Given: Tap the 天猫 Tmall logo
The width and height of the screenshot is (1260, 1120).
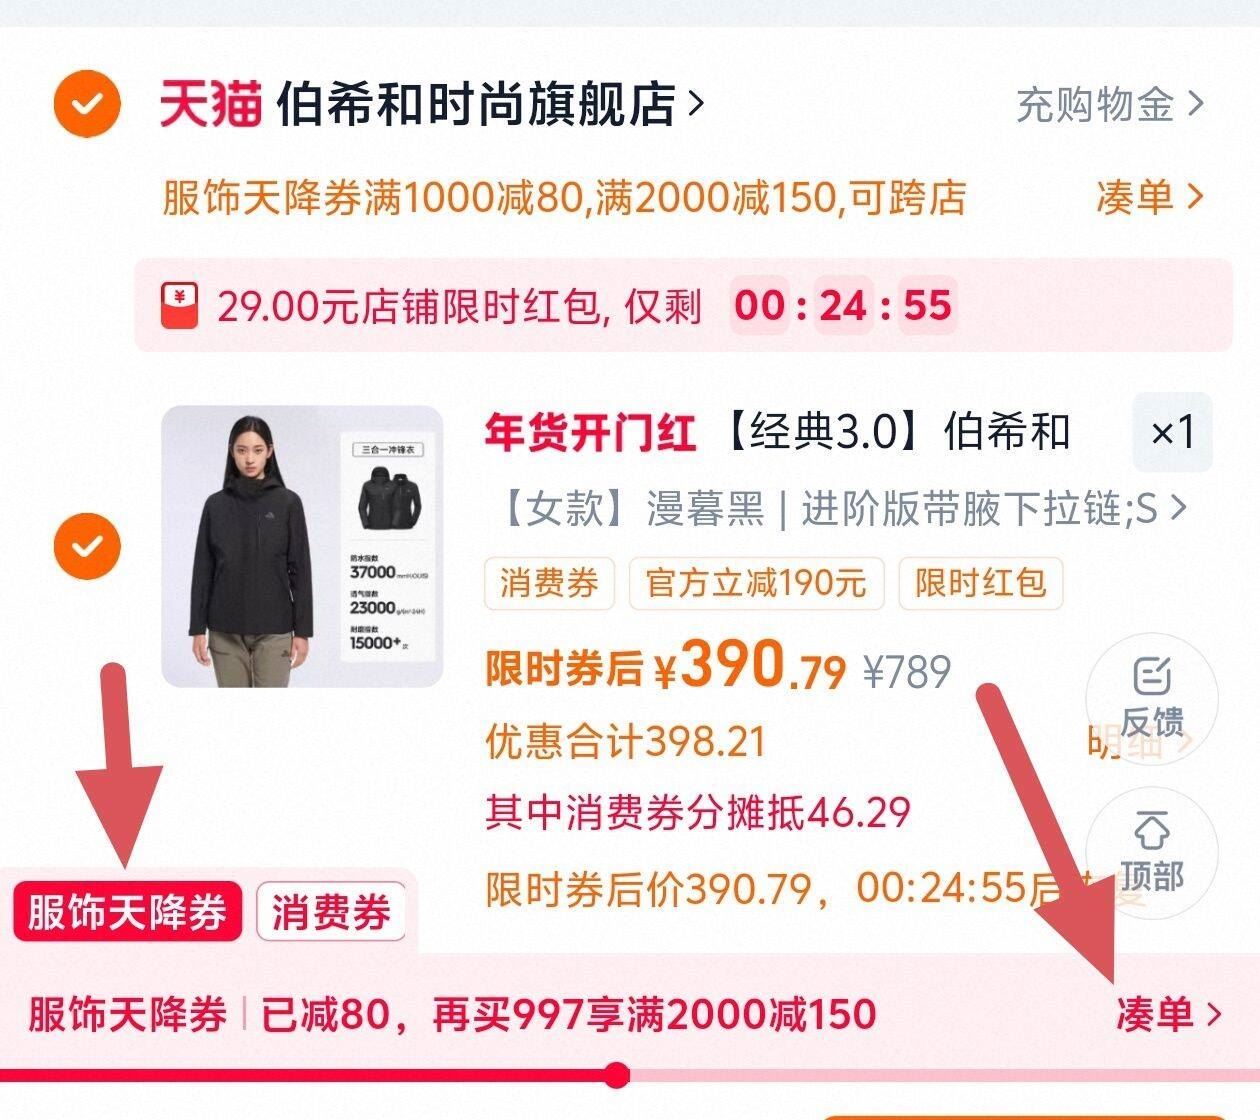Looking at the screenshot, I should click(x=210, y=104).
